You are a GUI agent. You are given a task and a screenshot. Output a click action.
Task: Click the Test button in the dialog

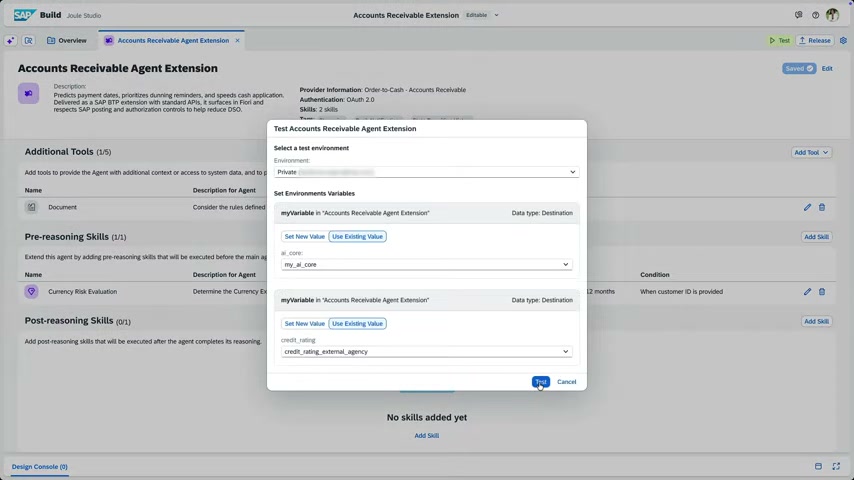coord(541,382)
